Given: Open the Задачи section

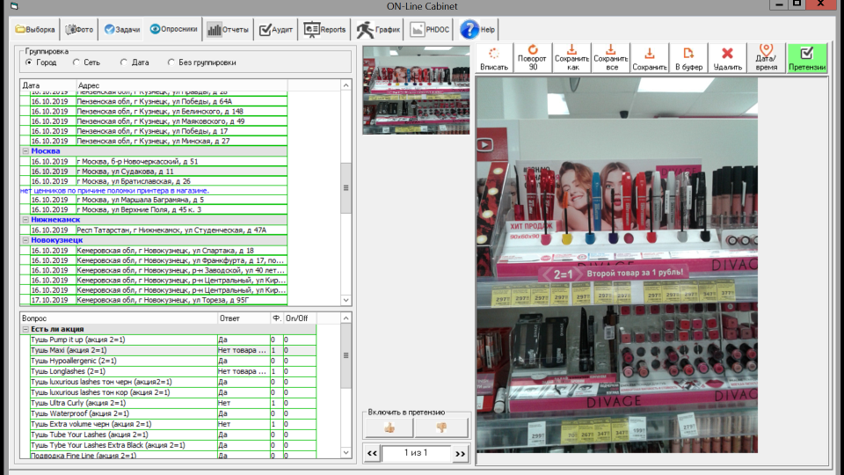Looking at the screenshot, I should point(122,29).
